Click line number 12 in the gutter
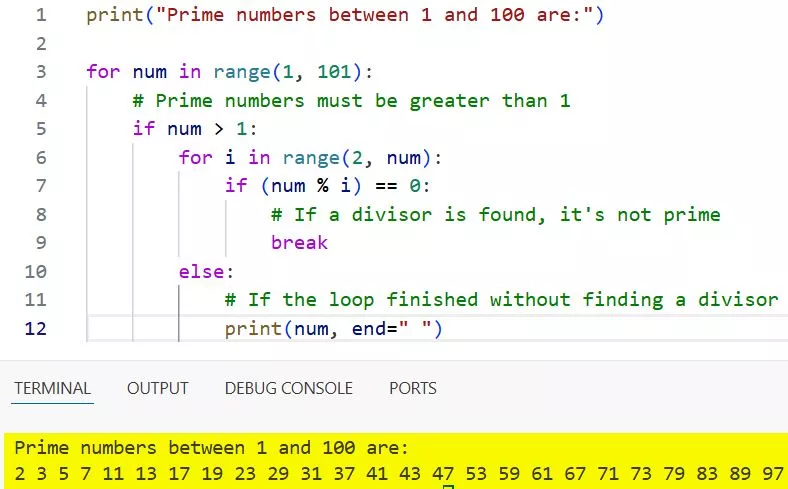 (35, 328)
